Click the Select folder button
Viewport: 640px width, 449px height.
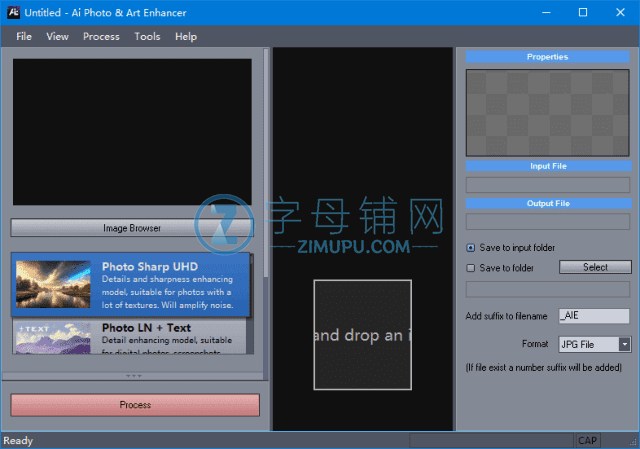click(x=595, y=267)
